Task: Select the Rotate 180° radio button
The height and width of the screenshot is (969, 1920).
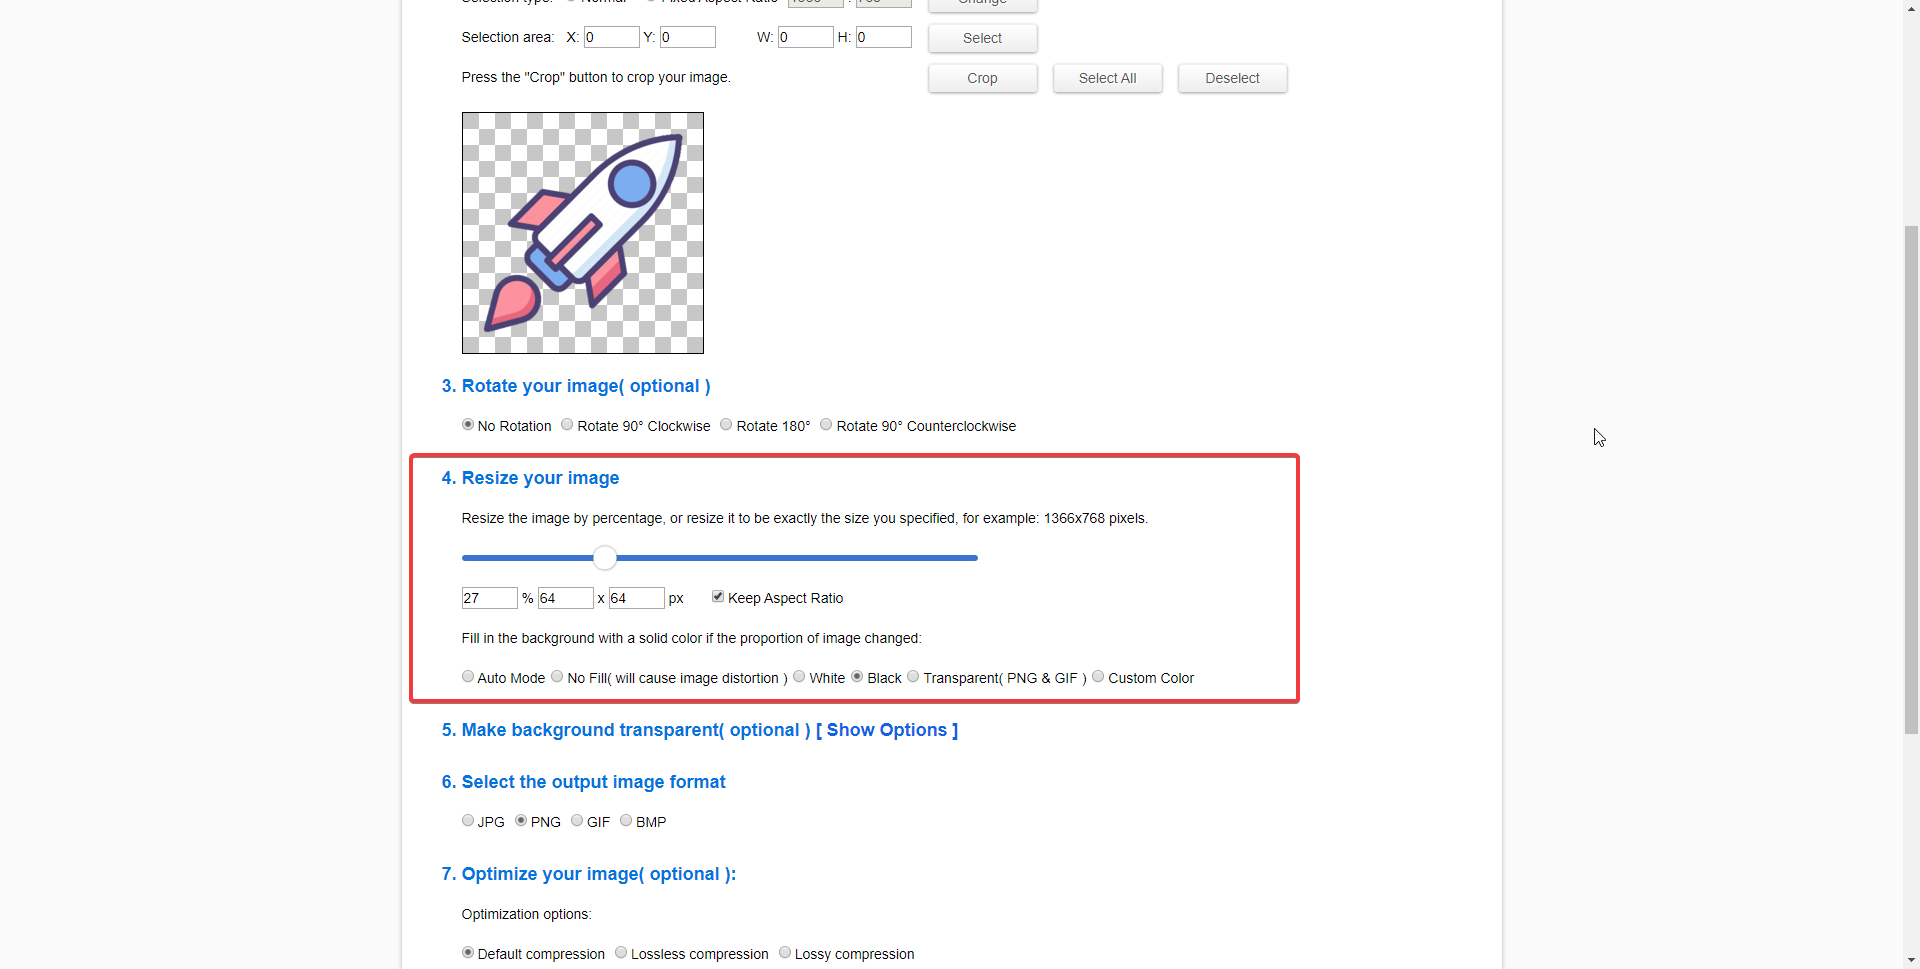Action: click(726, 425)
